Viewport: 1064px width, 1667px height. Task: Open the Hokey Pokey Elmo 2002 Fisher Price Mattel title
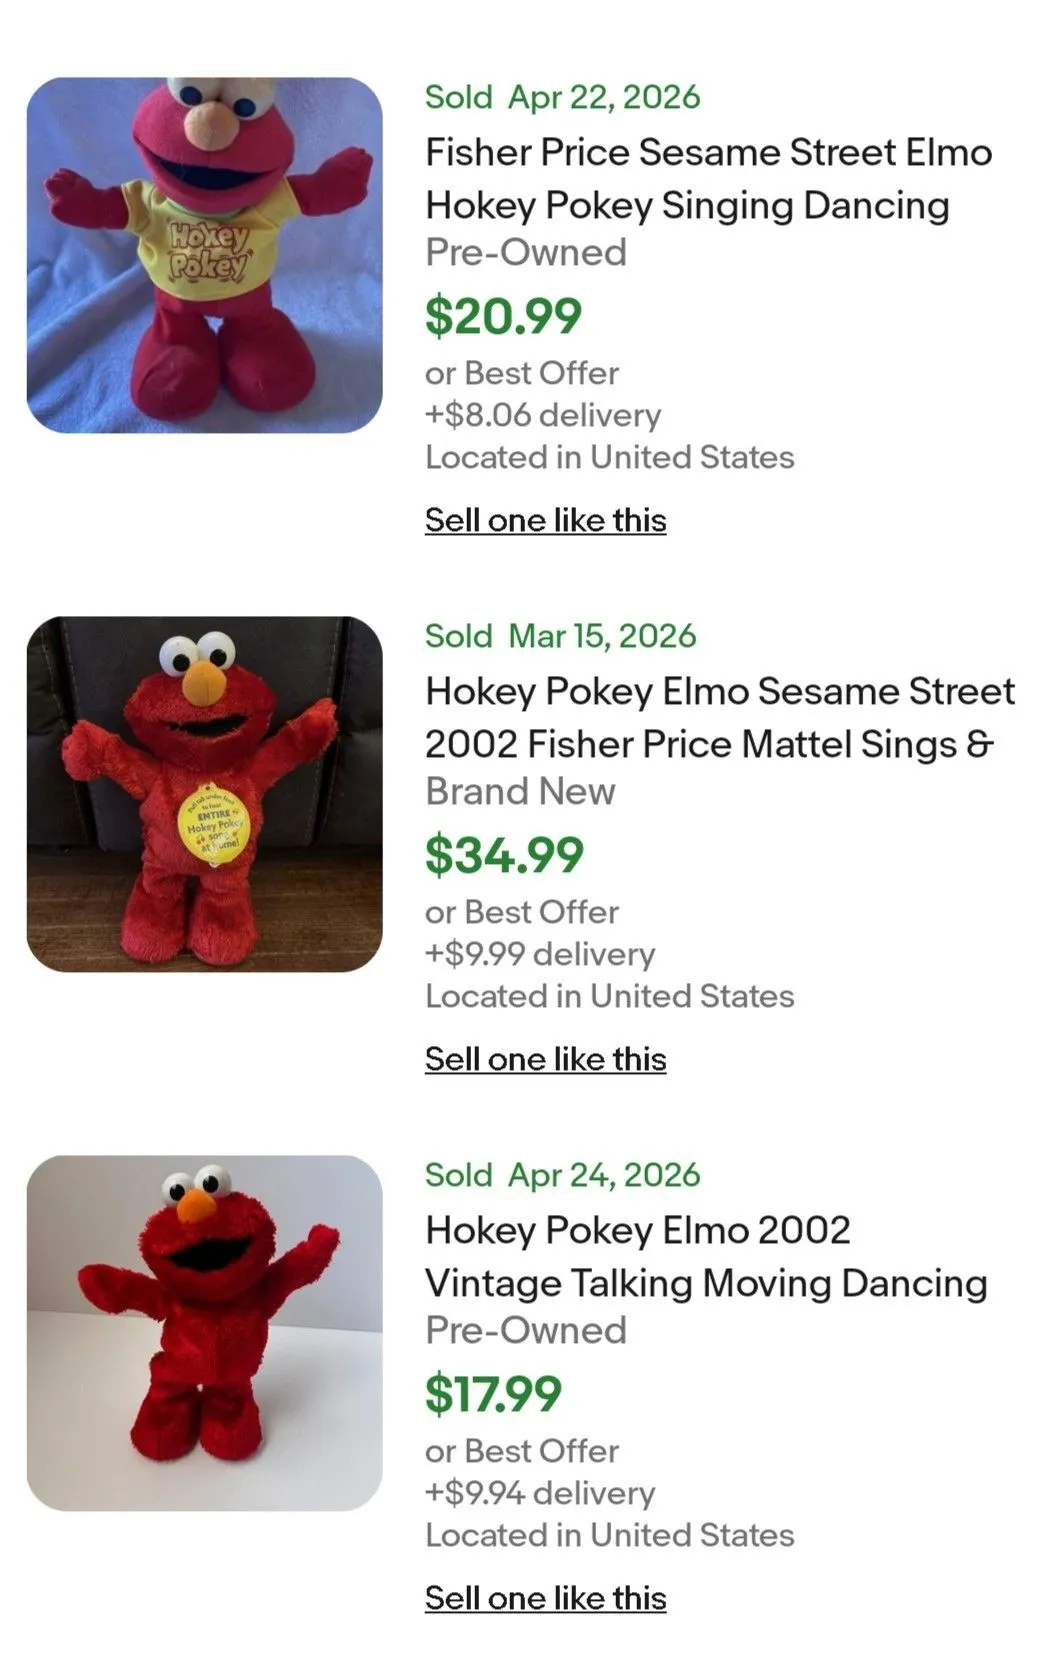click(720, 718)
